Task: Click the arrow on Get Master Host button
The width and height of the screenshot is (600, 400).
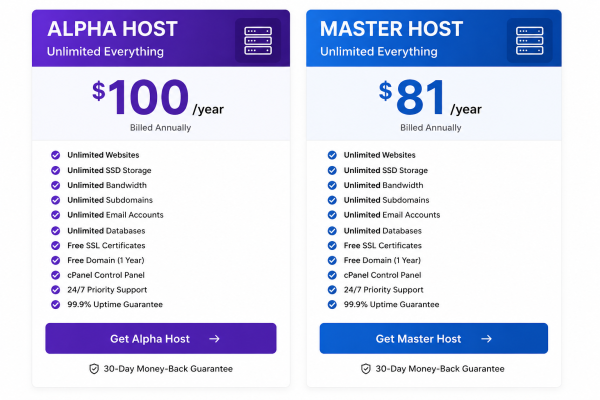Action: (486, 339)
